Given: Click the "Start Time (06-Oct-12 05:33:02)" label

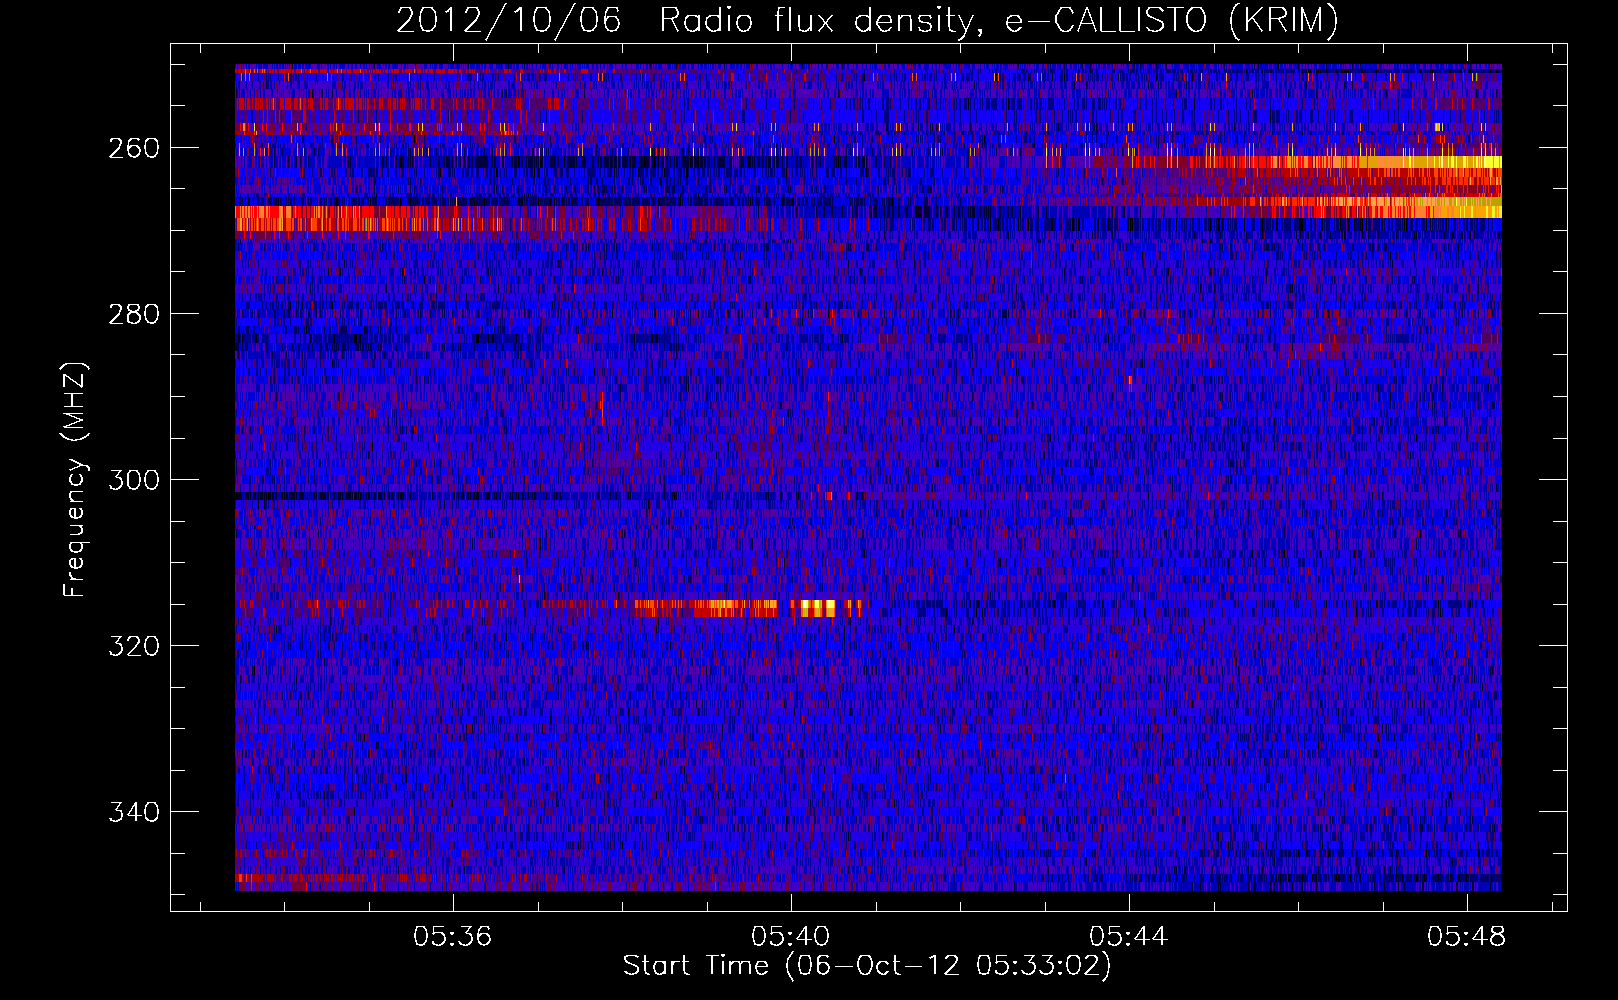Looking at the screenshot, I should coord(867,966).
